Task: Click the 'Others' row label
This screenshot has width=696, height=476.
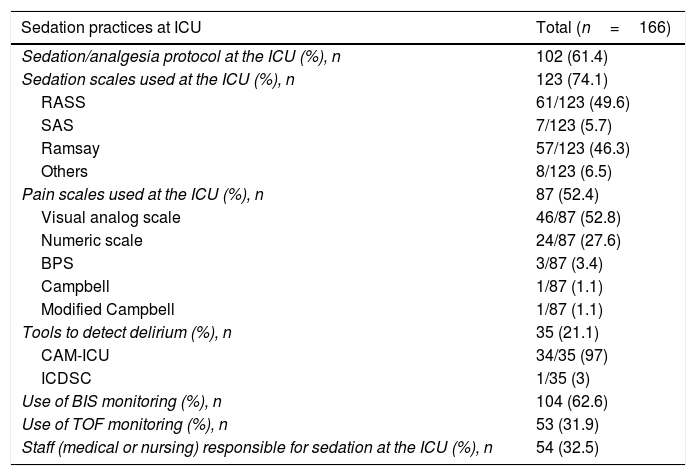Action: coord(64,169)
